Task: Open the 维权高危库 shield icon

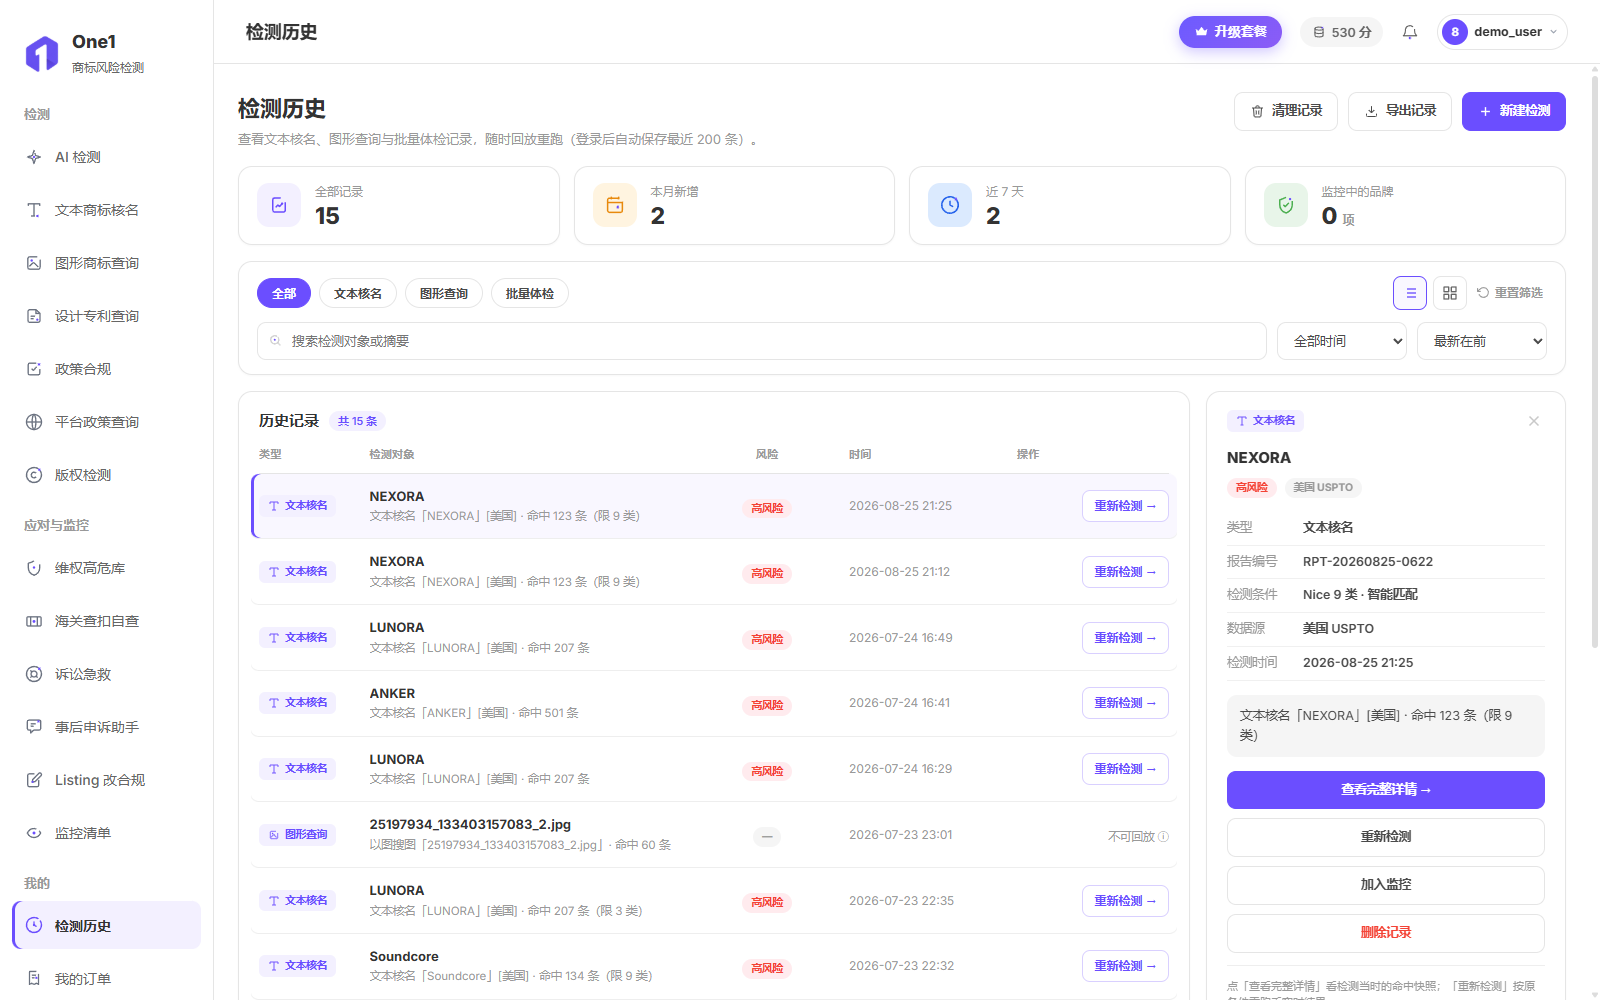Action: click(x=34, y=568)
